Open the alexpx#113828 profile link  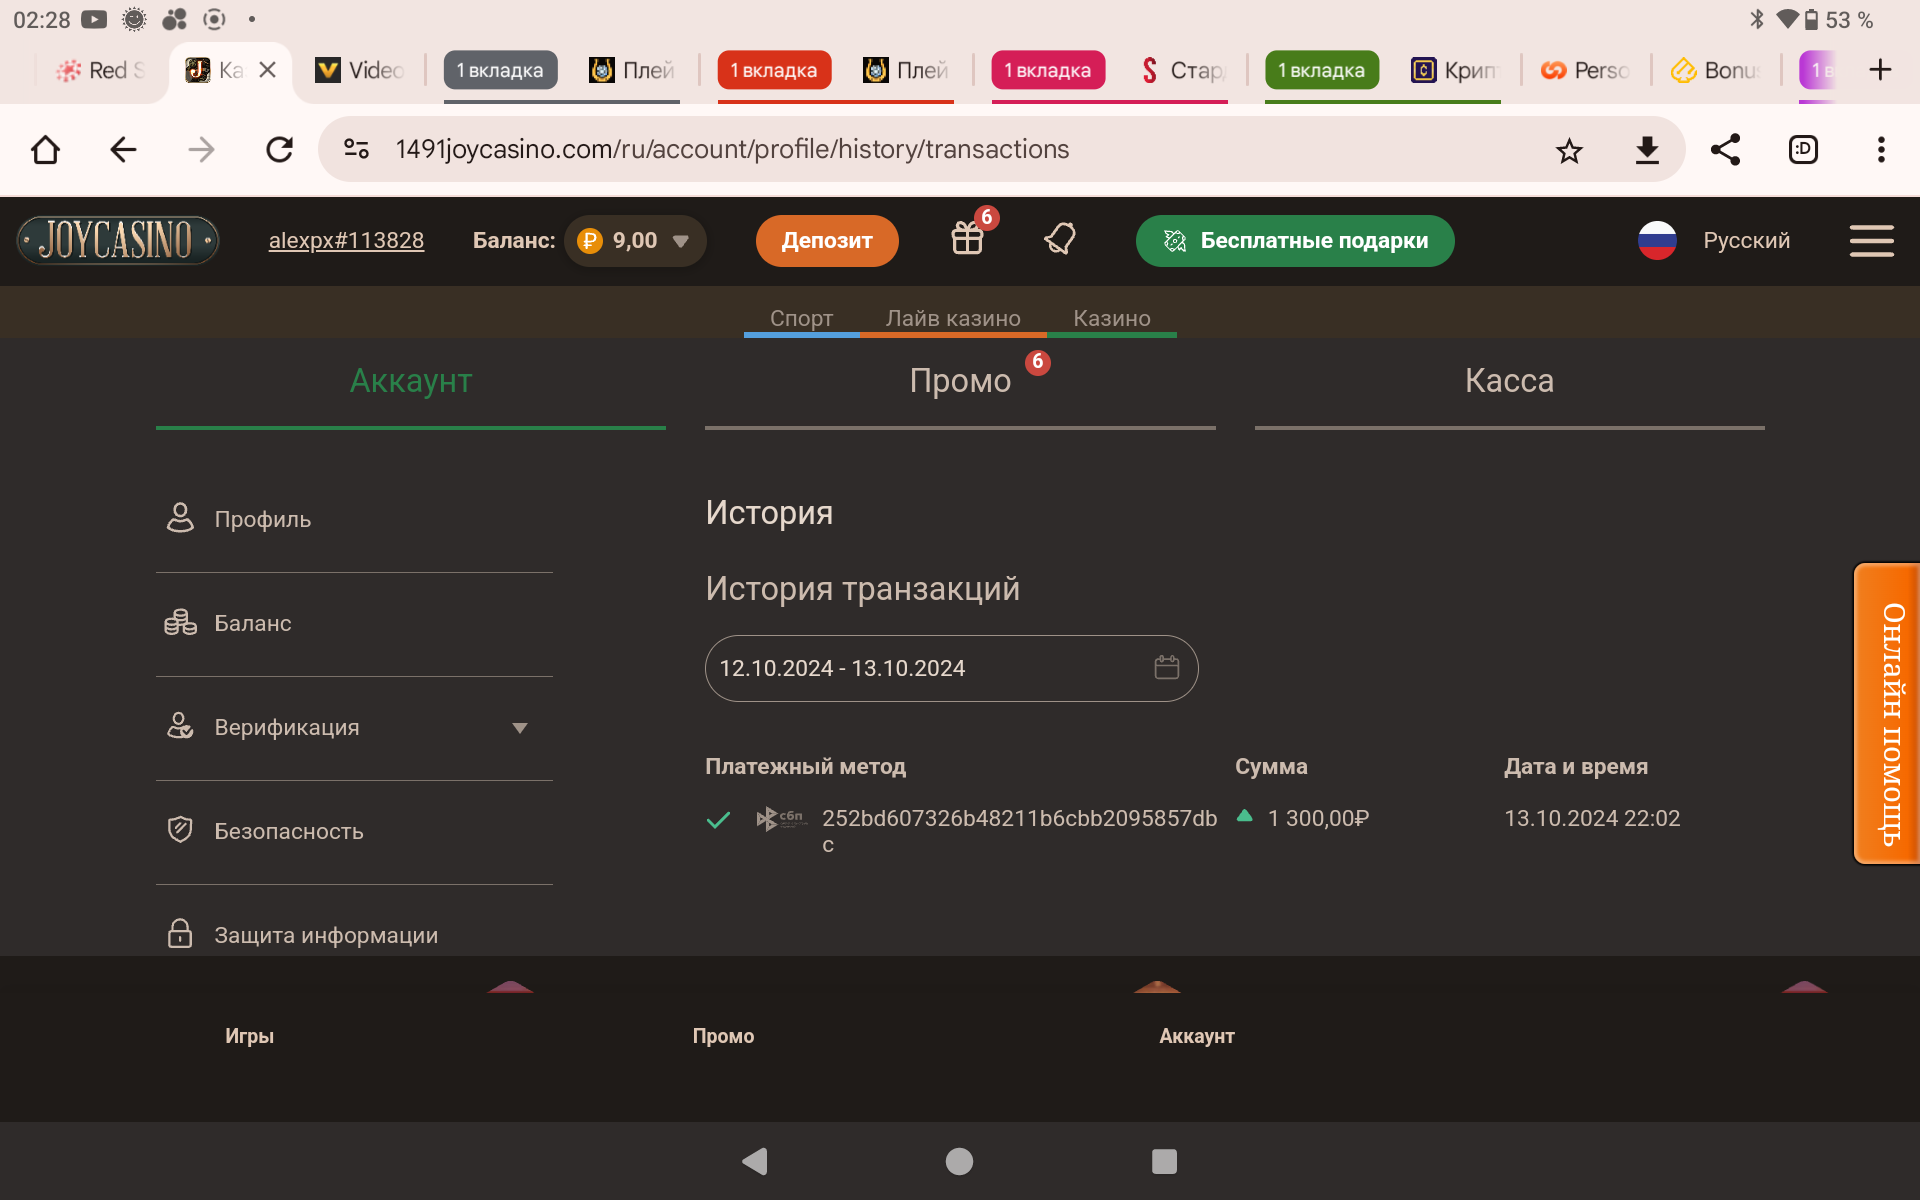pos(346,240)
